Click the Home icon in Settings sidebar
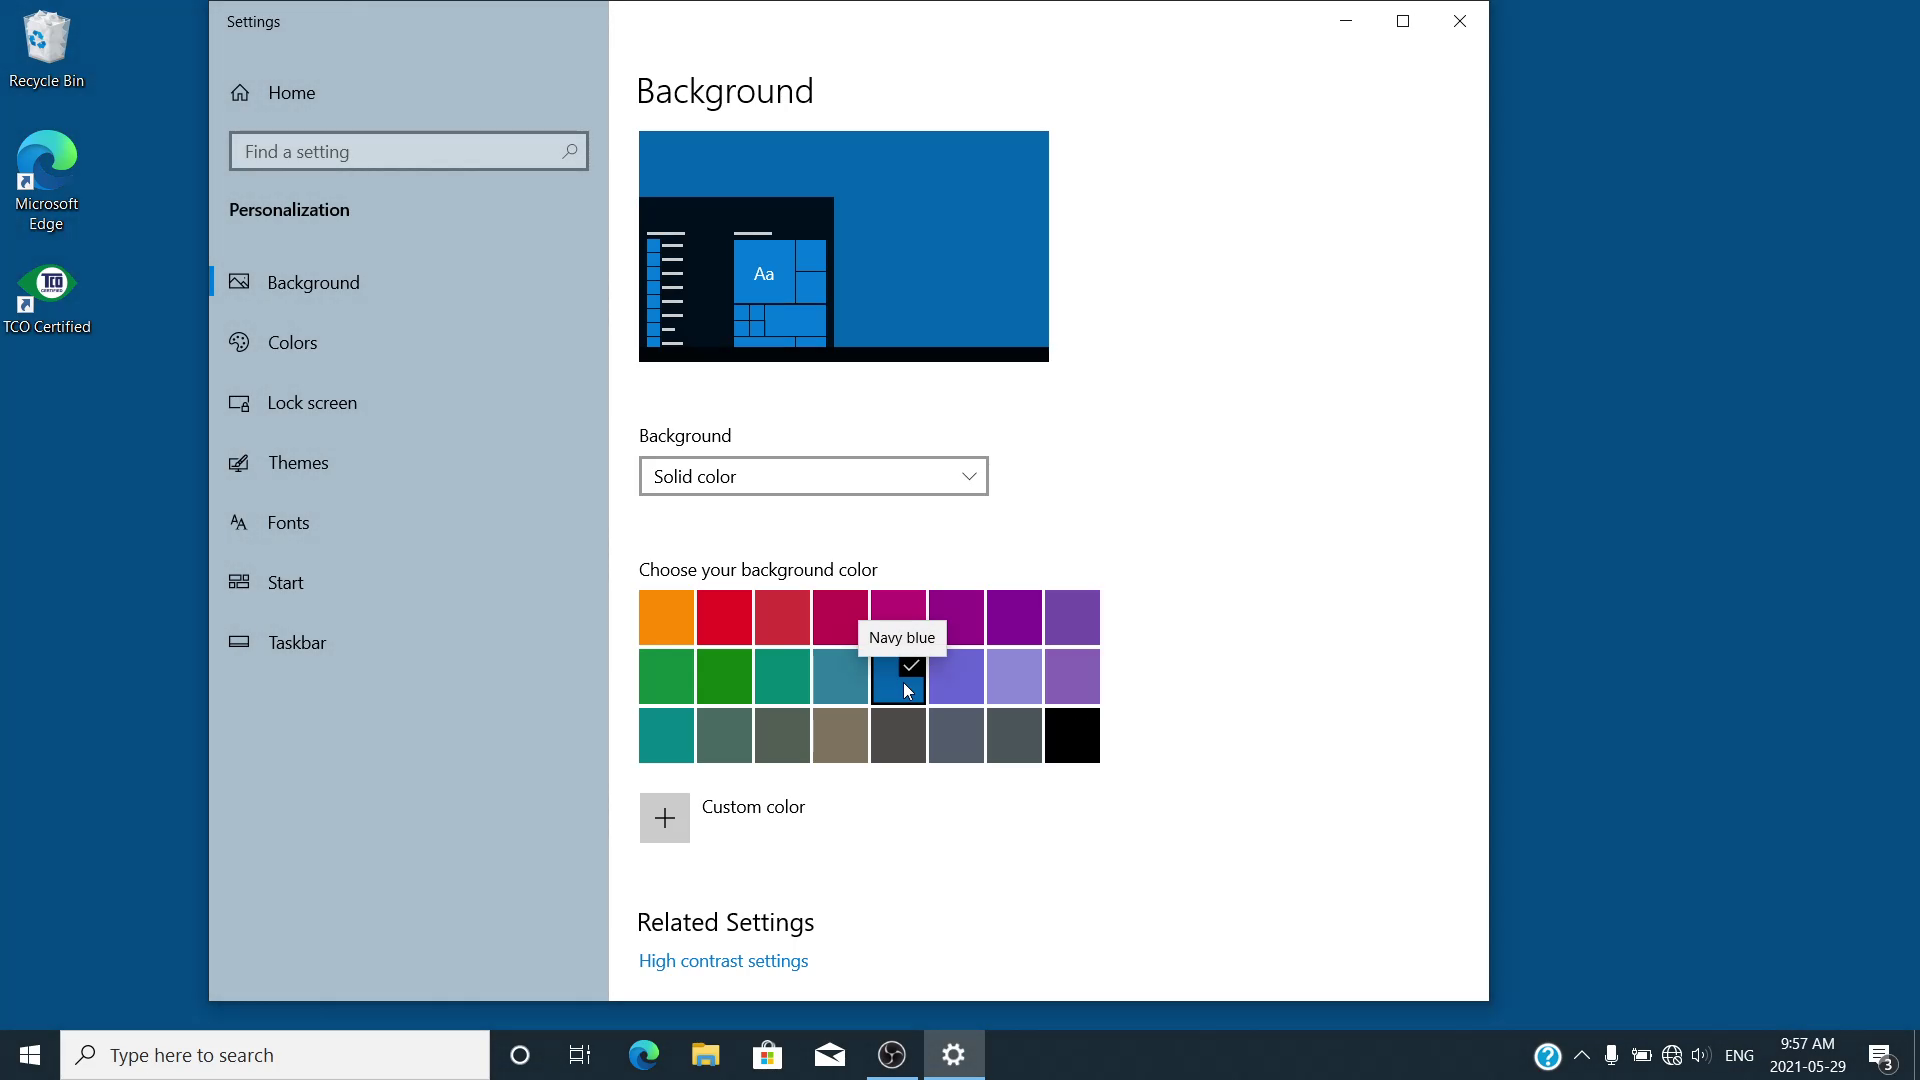The height and width of the screenshot is (1080, 1920). (240, 93)
